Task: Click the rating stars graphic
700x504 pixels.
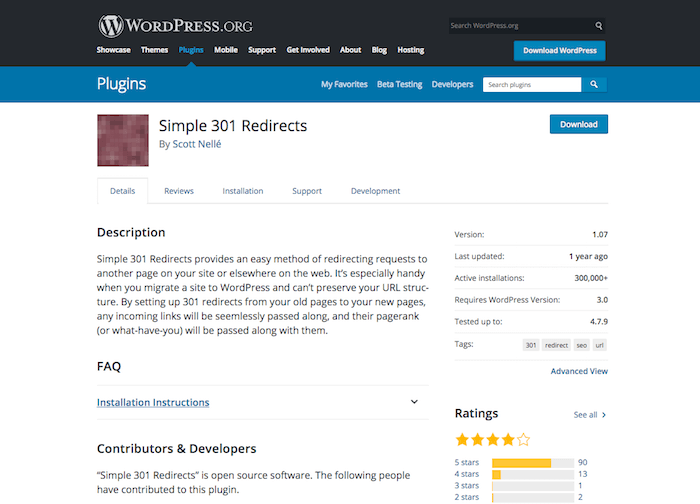Action: 492,440
